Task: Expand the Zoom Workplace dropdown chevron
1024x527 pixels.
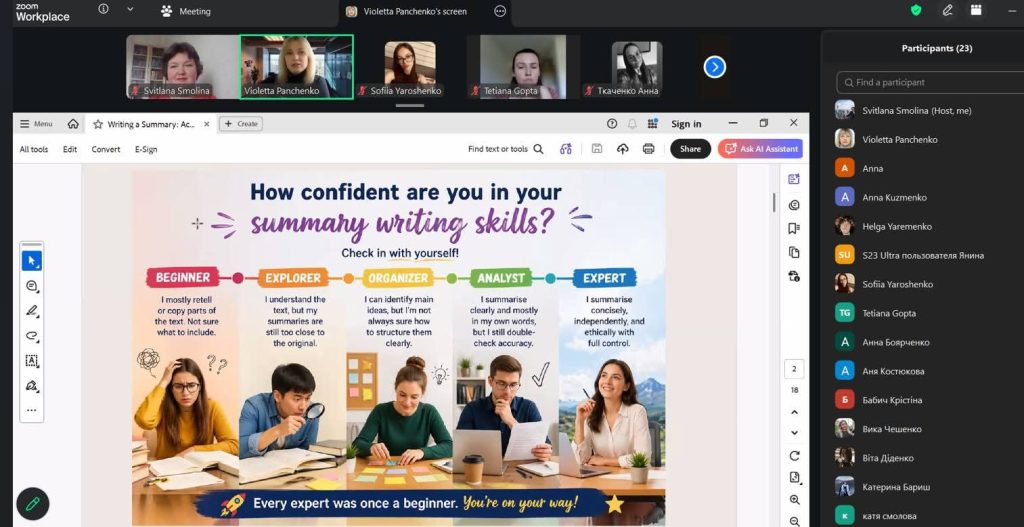Action: coord(130,10)
